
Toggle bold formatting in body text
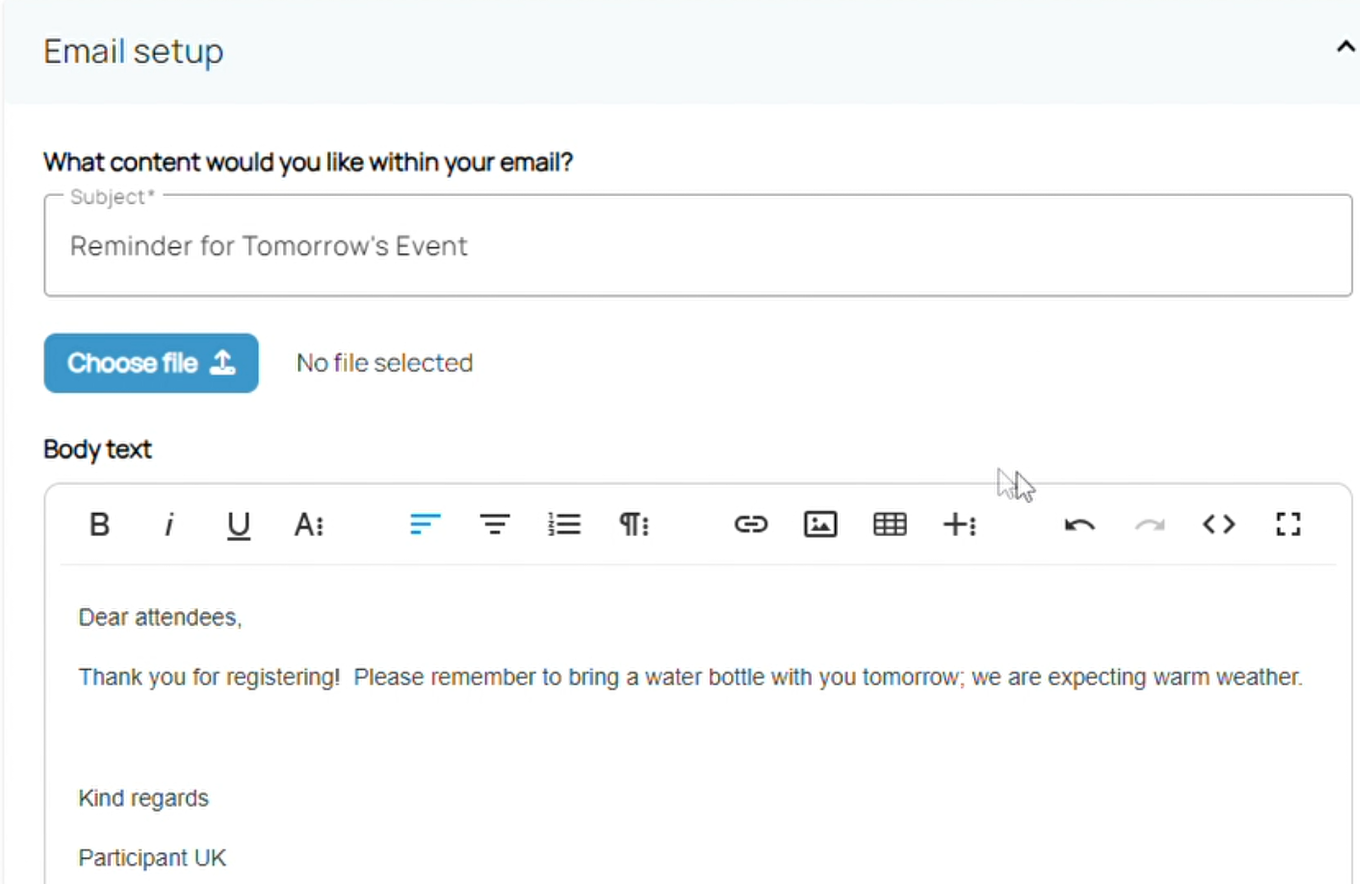(x=99, y=524)
